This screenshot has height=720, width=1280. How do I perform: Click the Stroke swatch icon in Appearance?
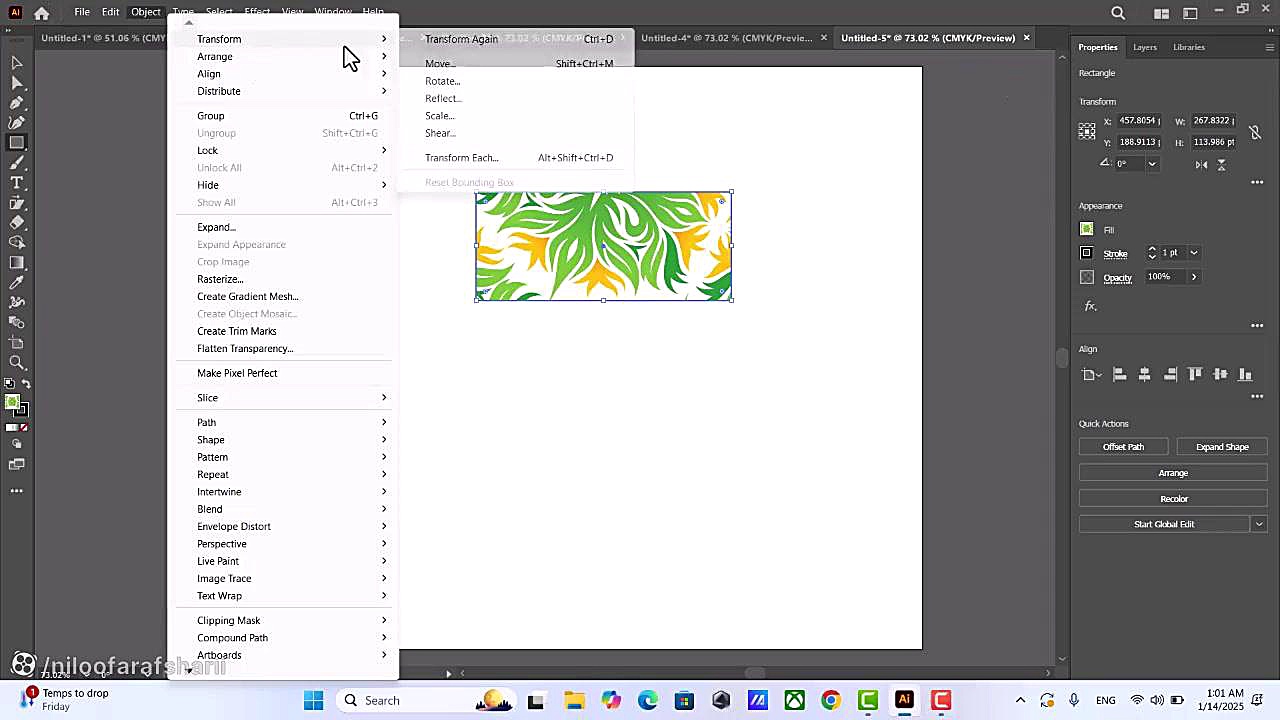[x=1087, y=253]
